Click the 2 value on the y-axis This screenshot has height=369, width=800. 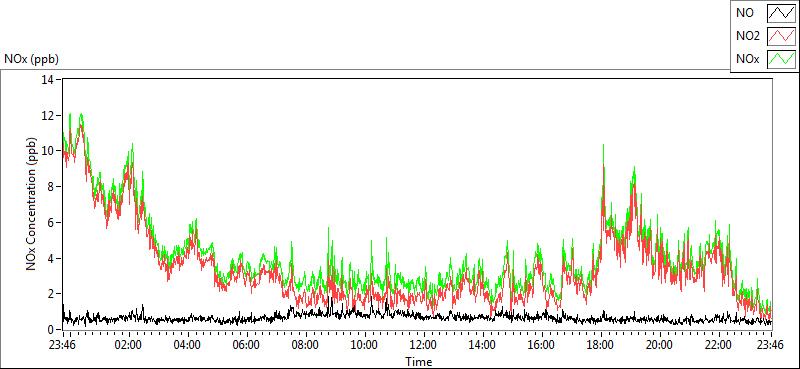point(52,294)
